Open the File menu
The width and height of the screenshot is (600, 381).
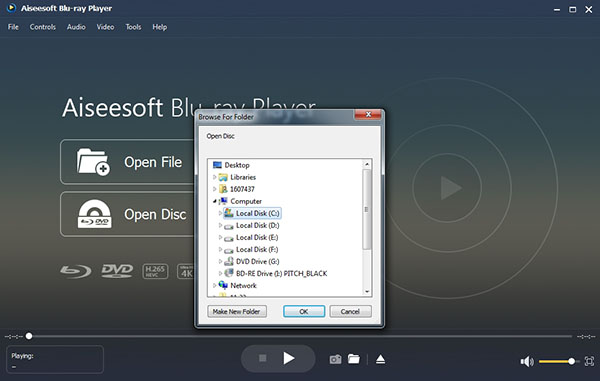coord(13,27)
